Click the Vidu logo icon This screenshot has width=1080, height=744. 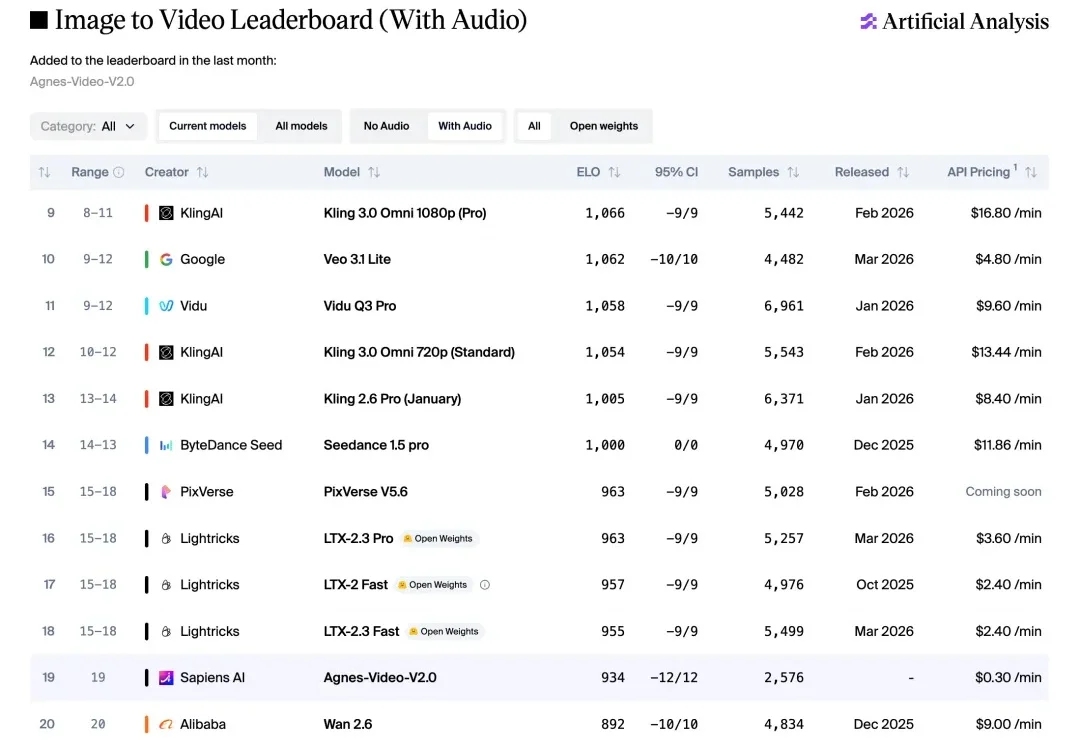(x=166, y=306)
